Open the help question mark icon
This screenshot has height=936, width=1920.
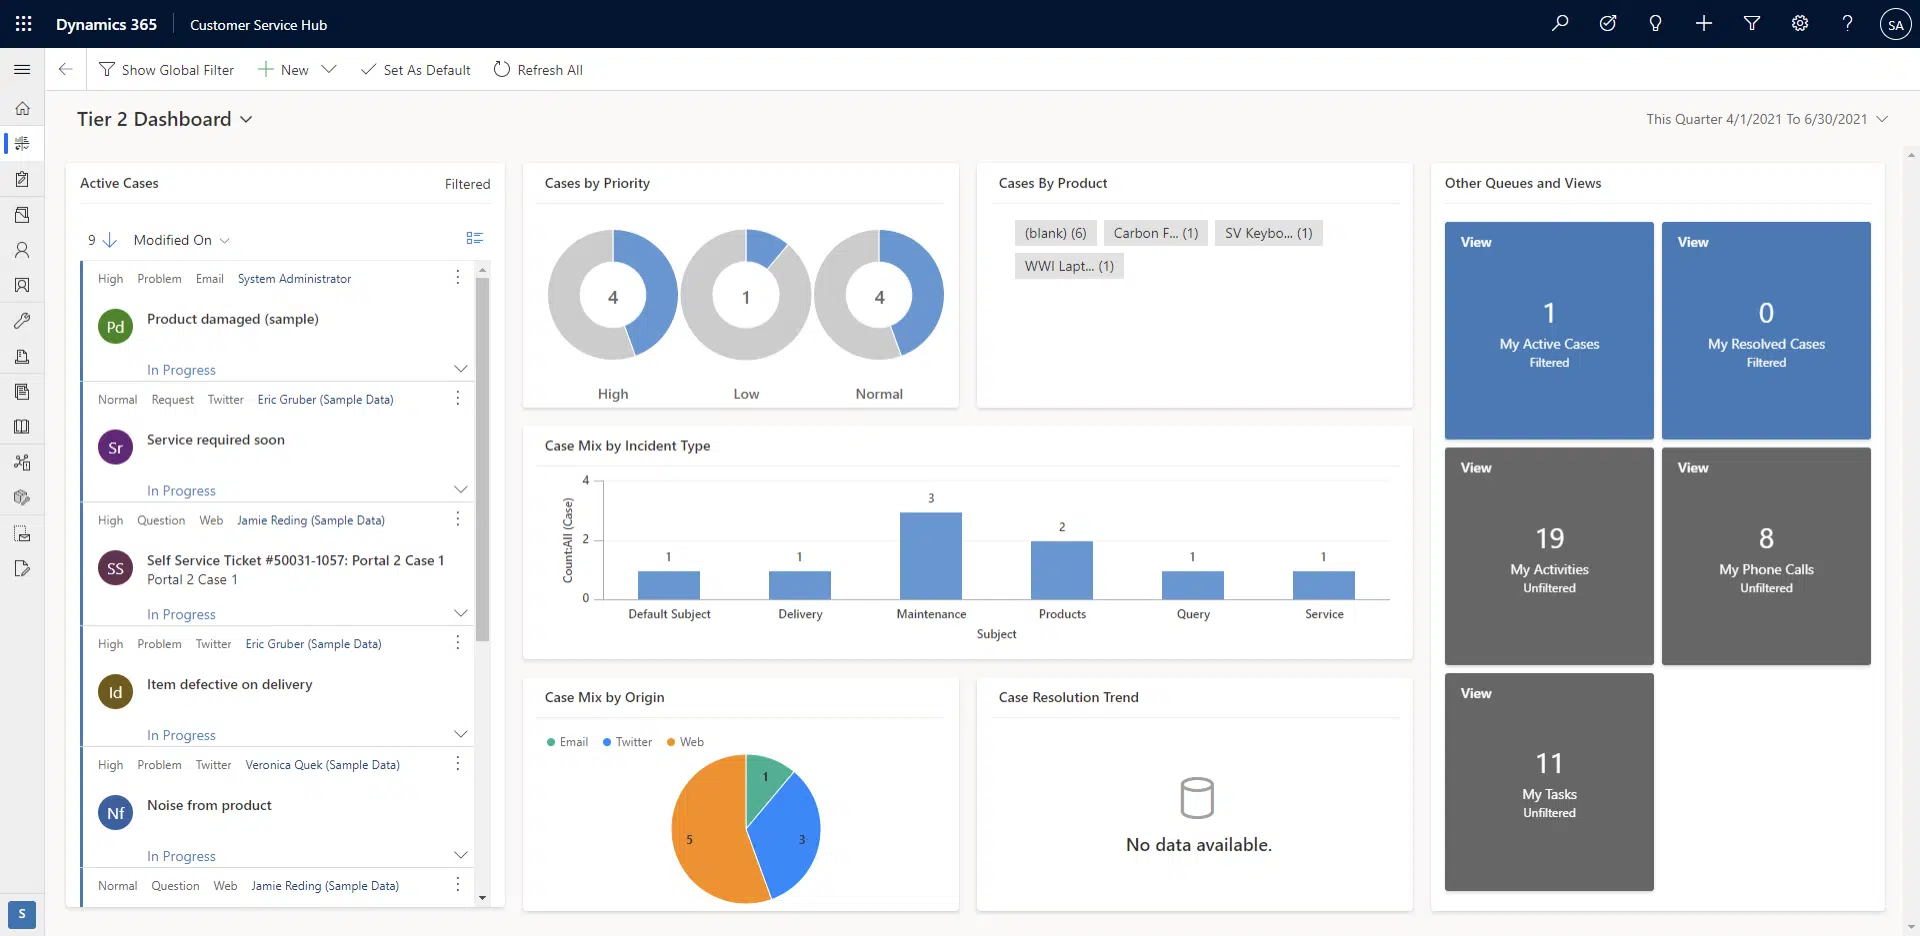point(1847,24)
